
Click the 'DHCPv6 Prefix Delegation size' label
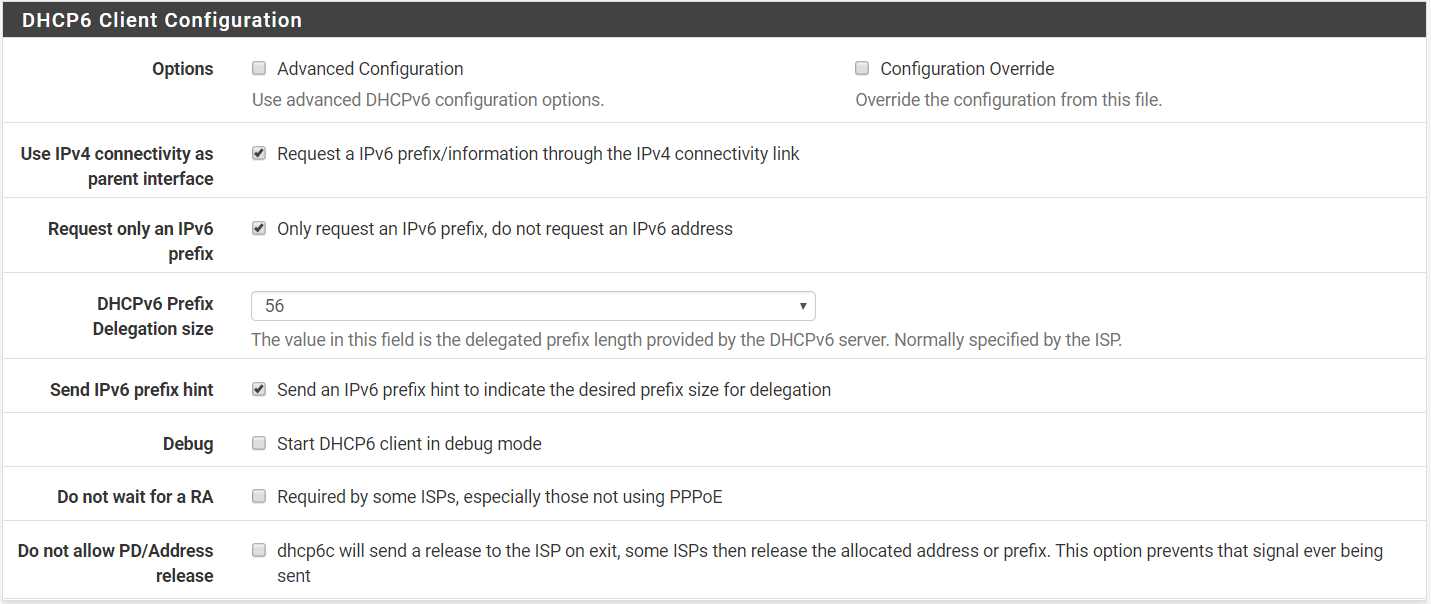pos(154,316)
